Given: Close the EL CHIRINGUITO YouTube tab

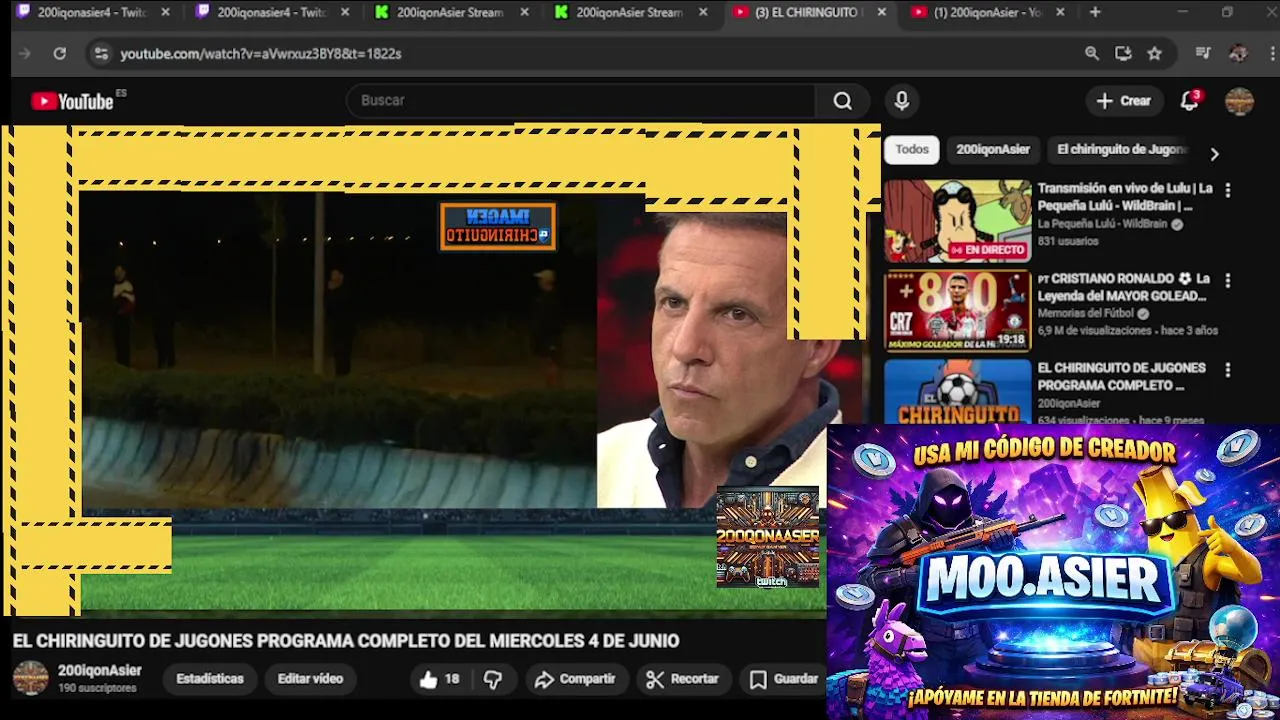Looking at the screenshot, I should pos(881,13).
